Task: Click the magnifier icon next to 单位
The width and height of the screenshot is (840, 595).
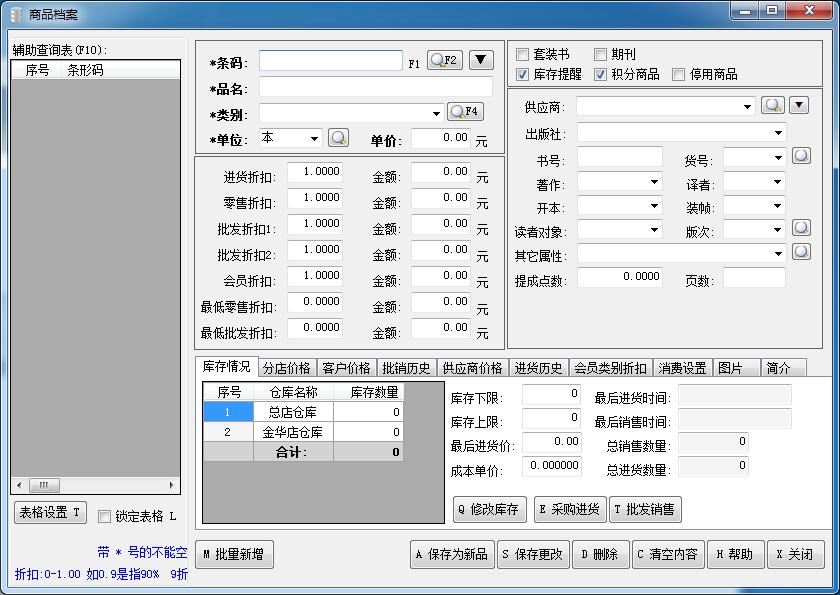Action: pyautogui.click(x=338, y=138)
